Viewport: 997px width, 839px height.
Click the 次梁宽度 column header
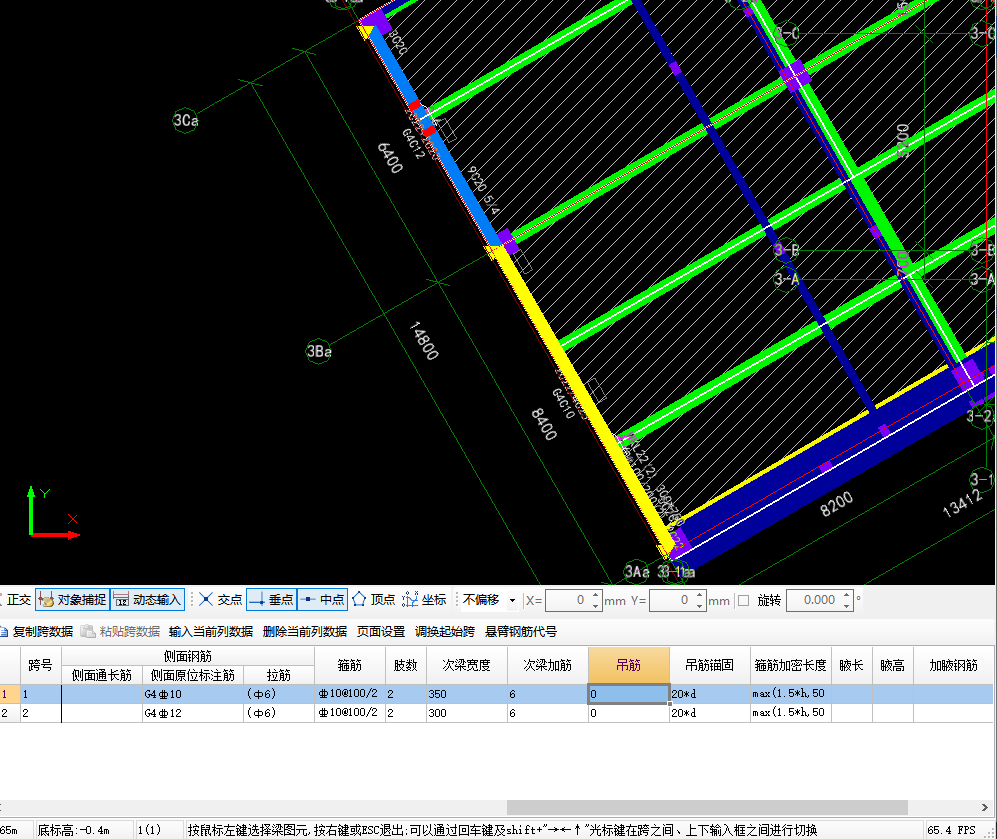pyautogui.click(x=467, y=665)
